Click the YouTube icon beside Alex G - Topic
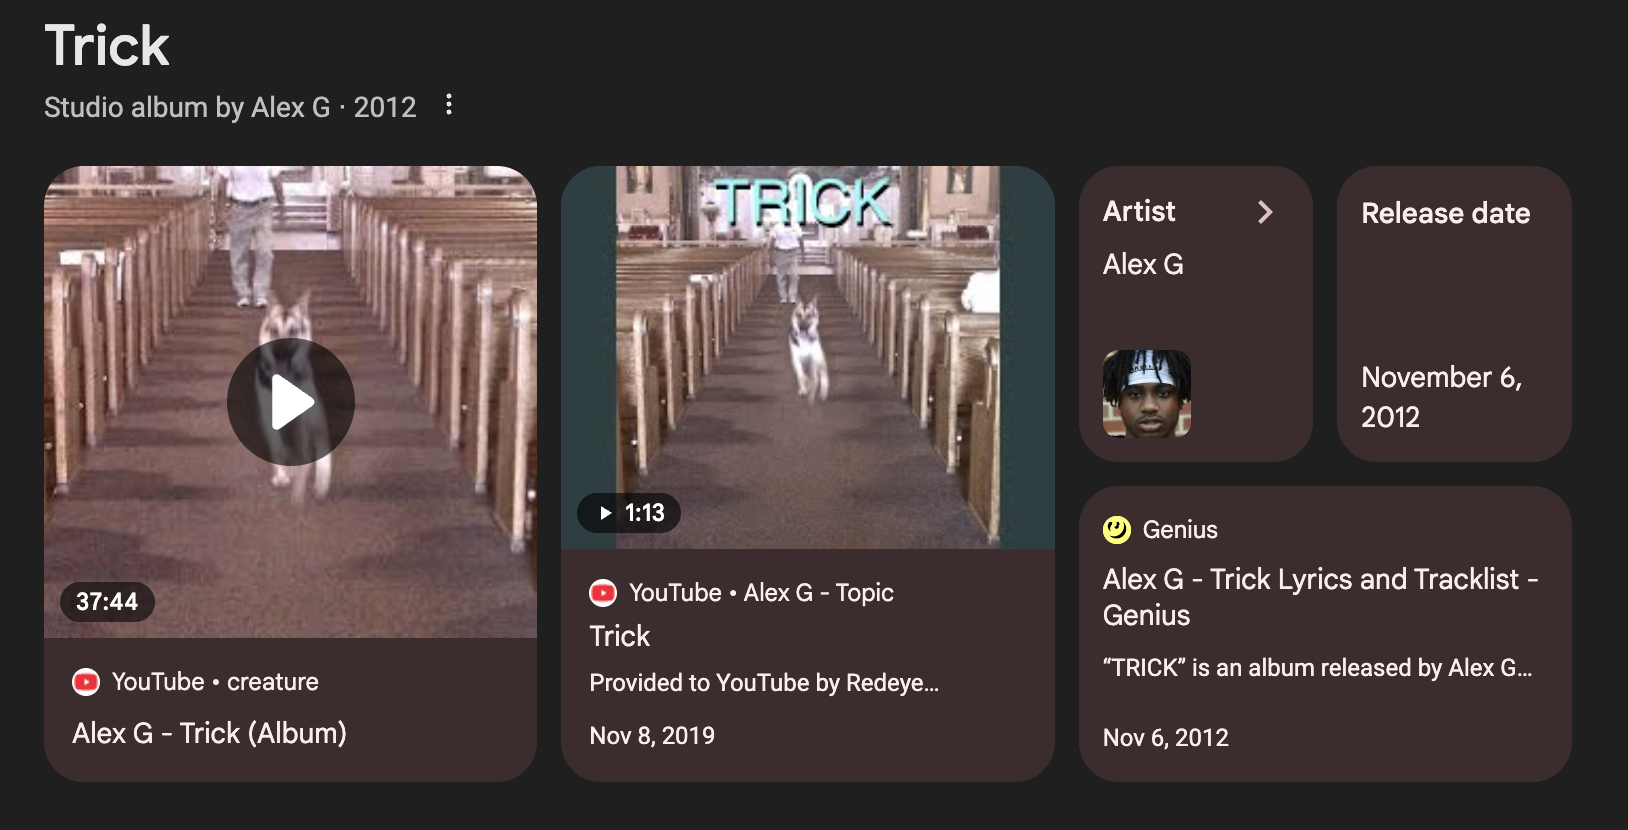Screen dimensions: 1628x830 coord(603,593)
